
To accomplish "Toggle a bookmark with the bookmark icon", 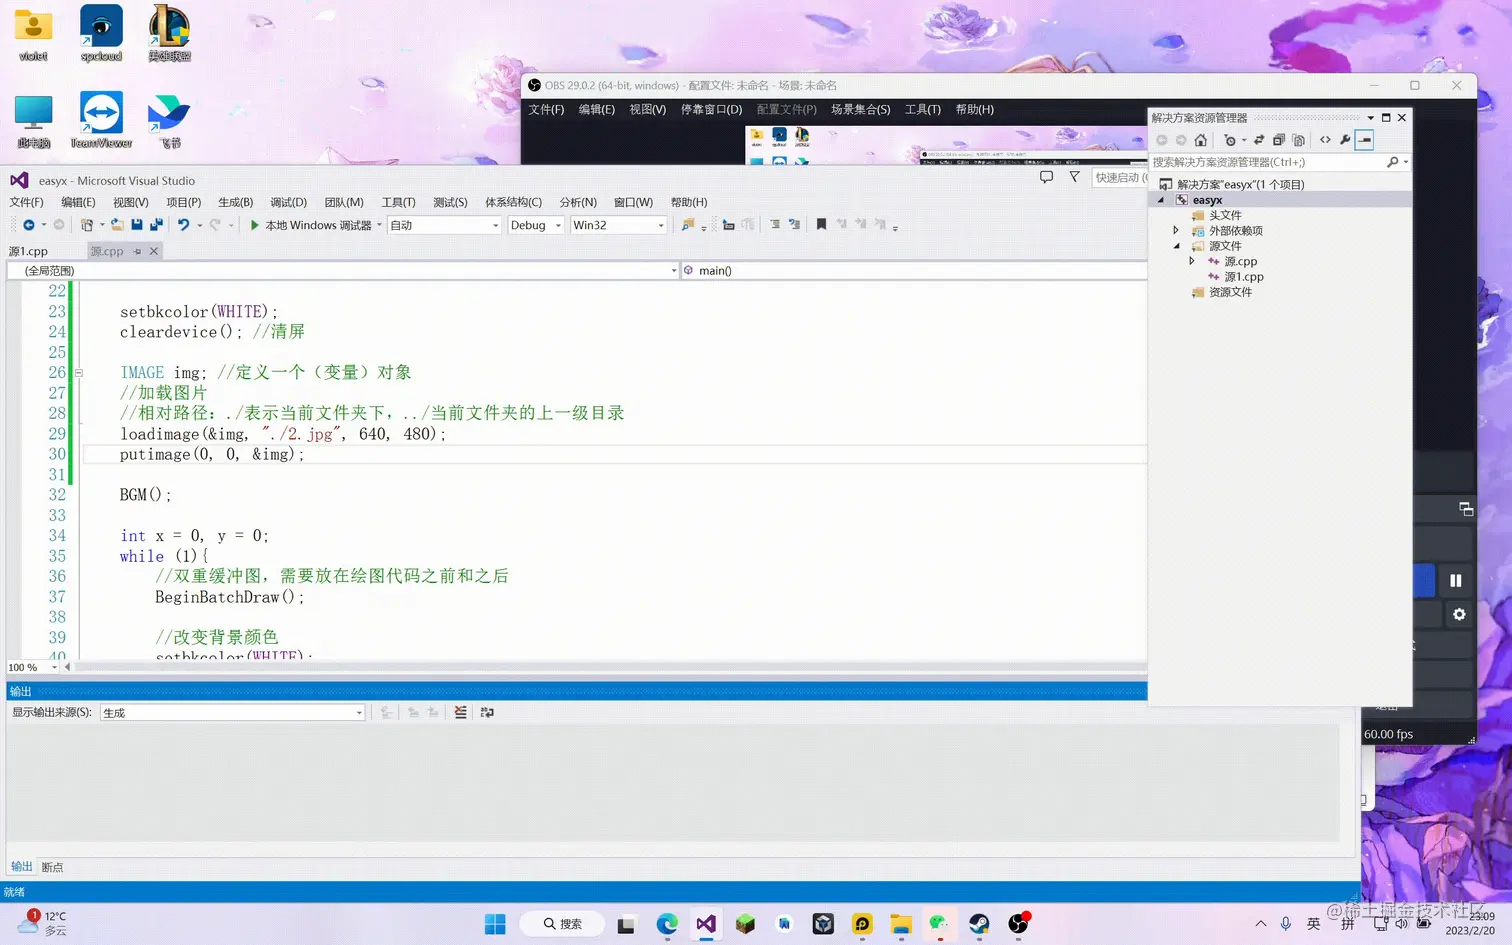I will coord(822,224).
